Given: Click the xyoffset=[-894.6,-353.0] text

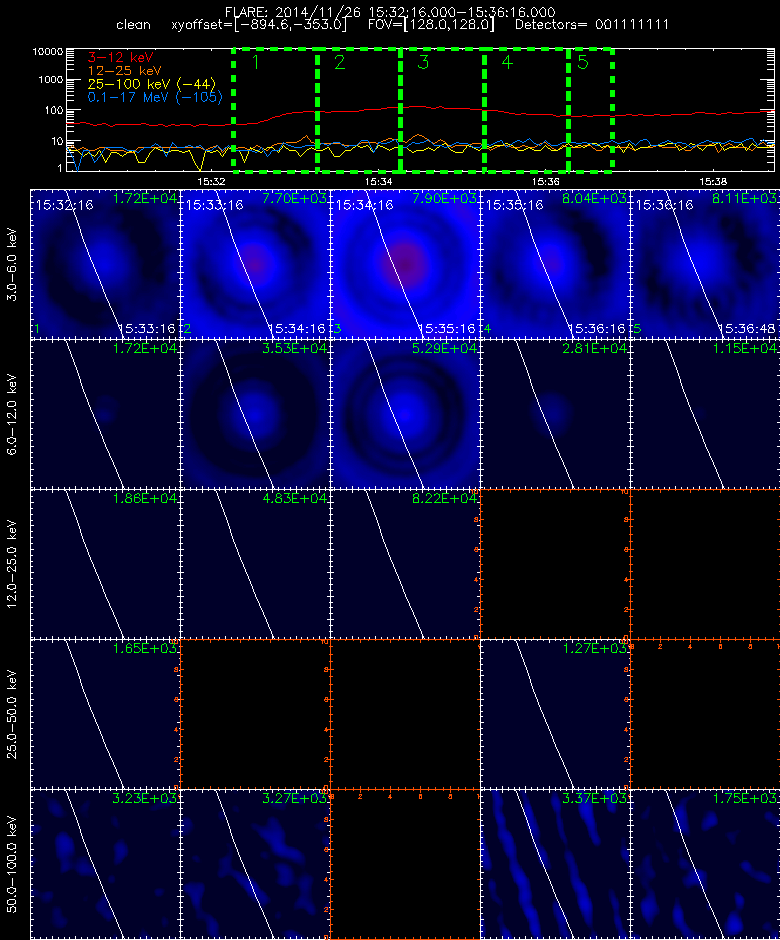Looking at the screenshot, I should pyautogui.click(x=259, y=25).
